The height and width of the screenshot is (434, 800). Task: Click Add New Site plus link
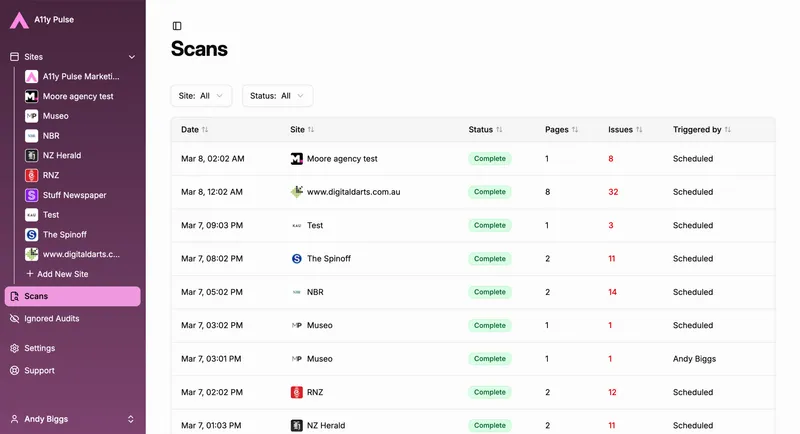click(x=57, y=274)
